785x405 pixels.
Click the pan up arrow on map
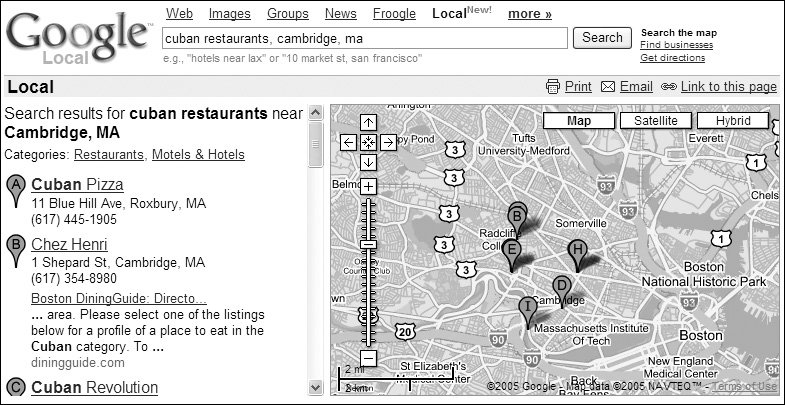pyautogui.click(x=368, y=123)
